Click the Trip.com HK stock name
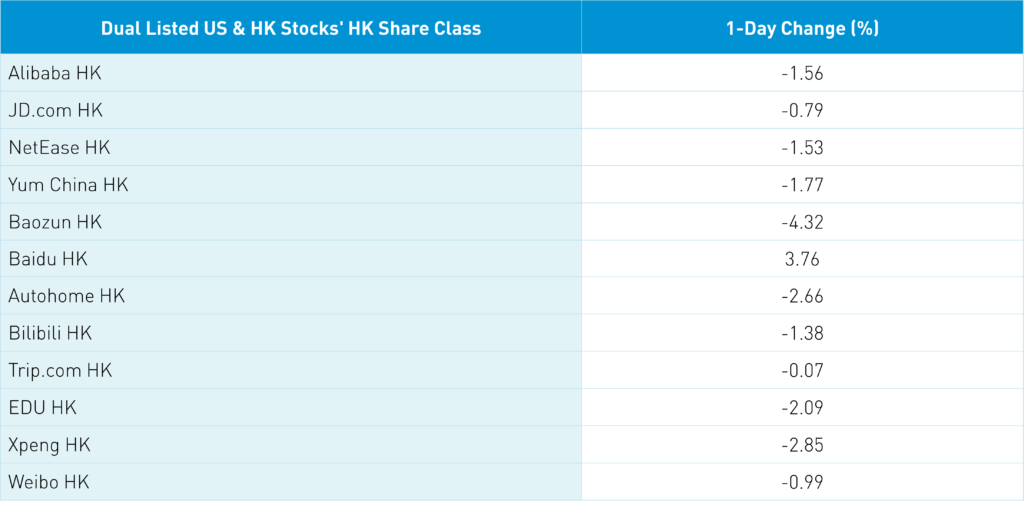This screenshot has width=1024, height=505. [60, 370]
